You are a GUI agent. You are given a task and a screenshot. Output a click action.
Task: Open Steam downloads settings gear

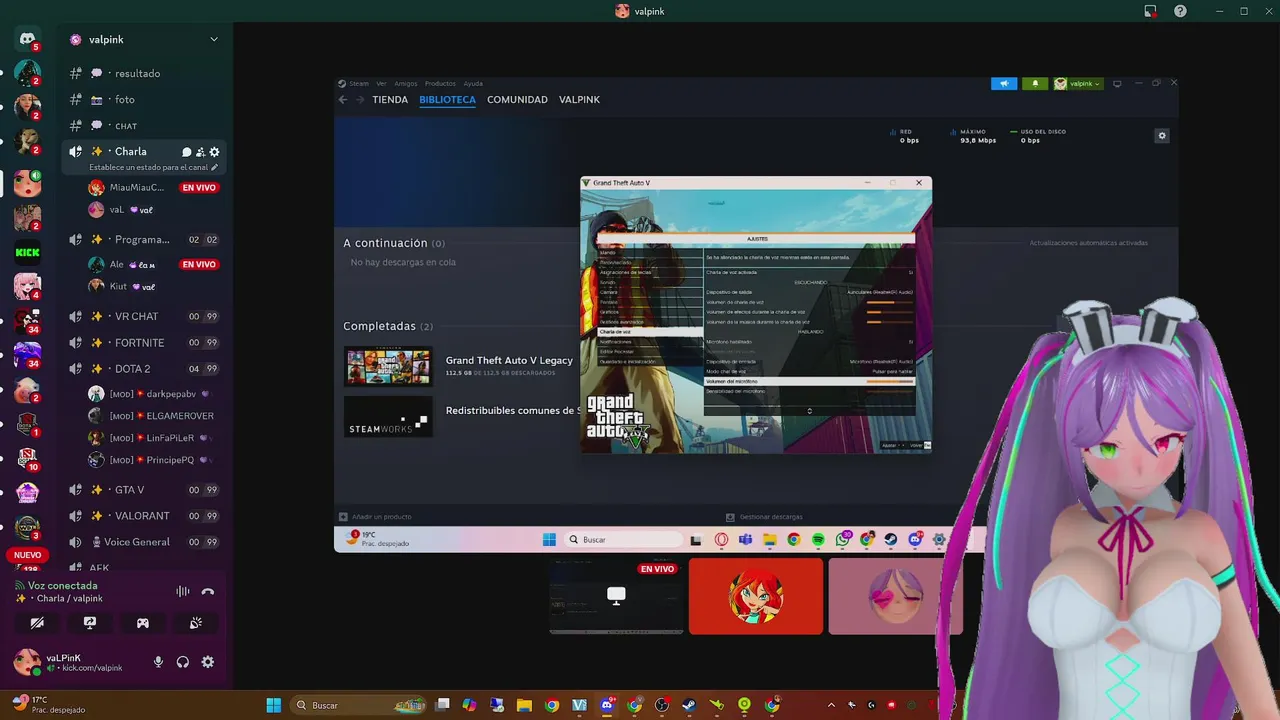1161,136
